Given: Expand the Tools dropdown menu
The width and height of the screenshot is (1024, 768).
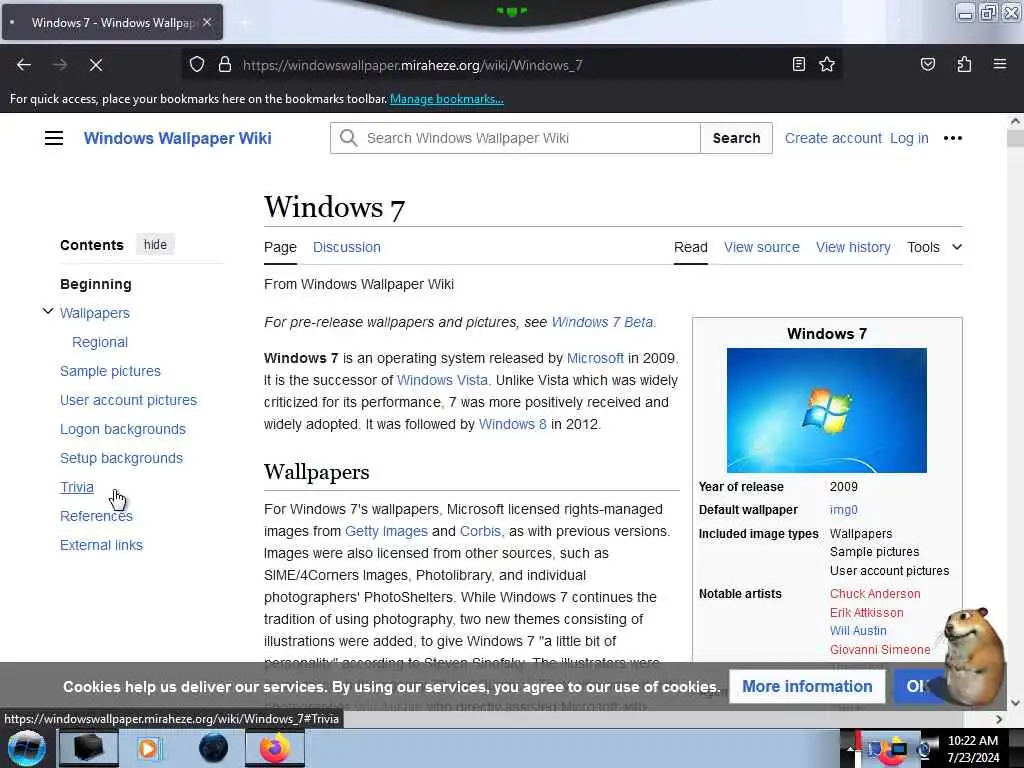Looking at the screenshot, I should click(935, 247).
